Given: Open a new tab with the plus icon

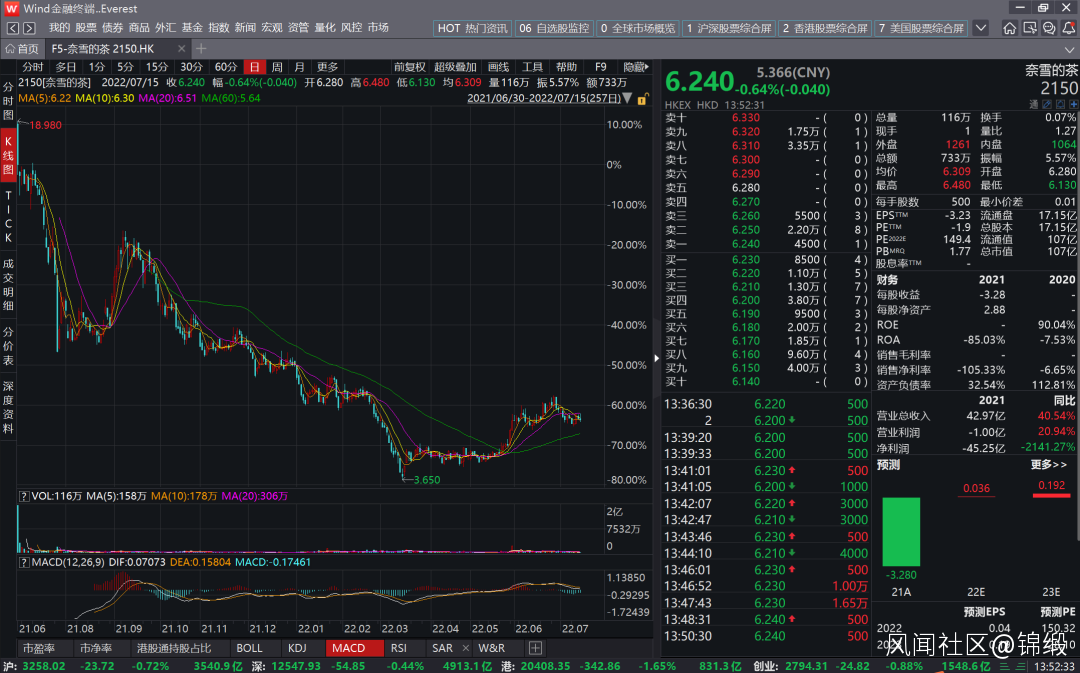Looking at the screenshot, I should tap(200, 48).
